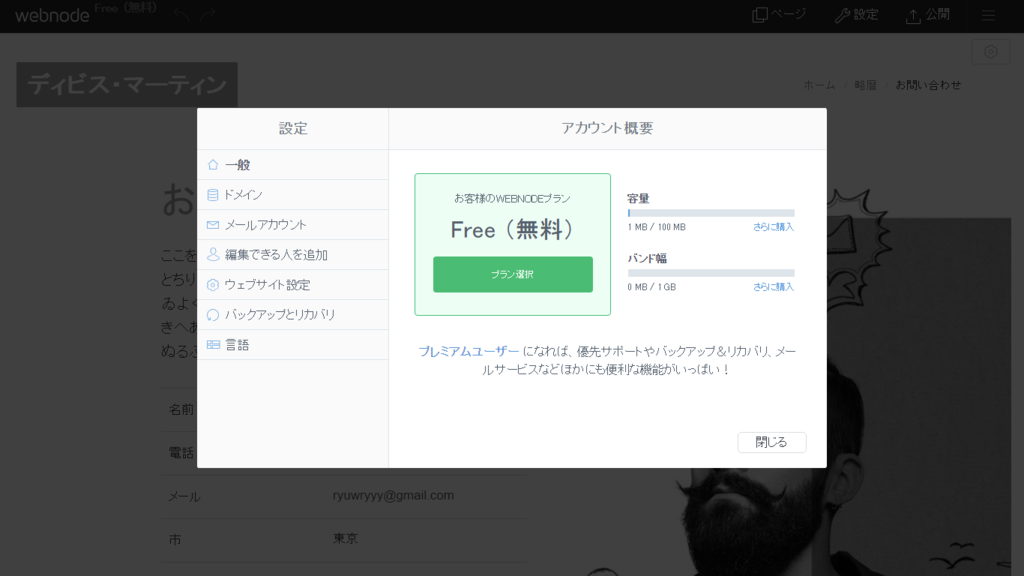
Task: Click the webnode logo
Action: 52,16
